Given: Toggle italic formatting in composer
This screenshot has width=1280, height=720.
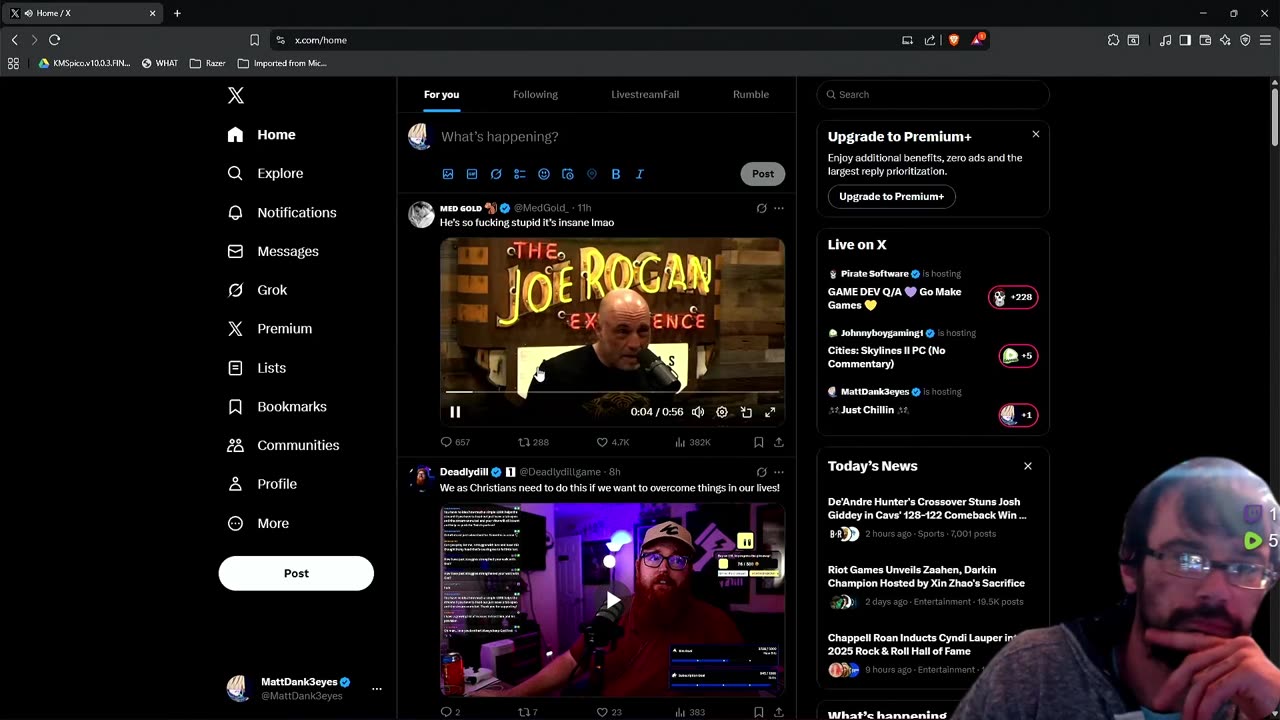Looking at the screenshot, I should pos(640,174).
